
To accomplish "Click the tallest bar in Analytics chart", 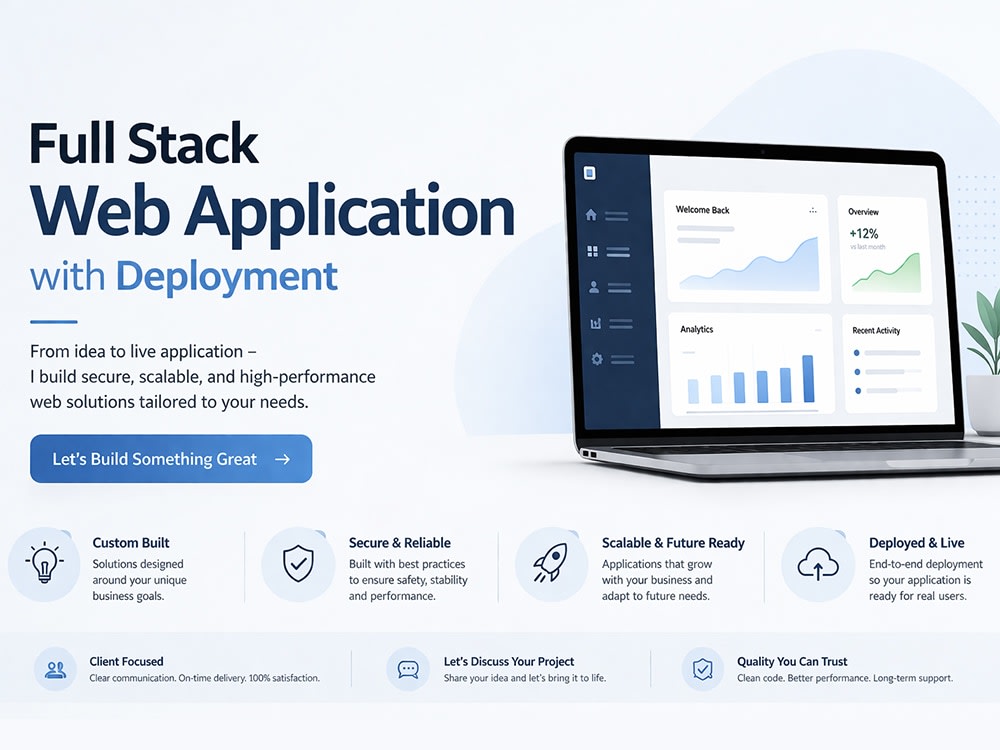I will pyautogui.click(x=808, y=378).
